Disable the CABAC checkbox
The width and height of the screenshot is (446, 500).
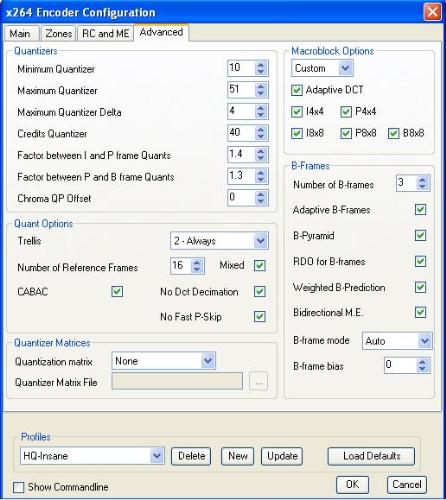click(x=117, y=291)
